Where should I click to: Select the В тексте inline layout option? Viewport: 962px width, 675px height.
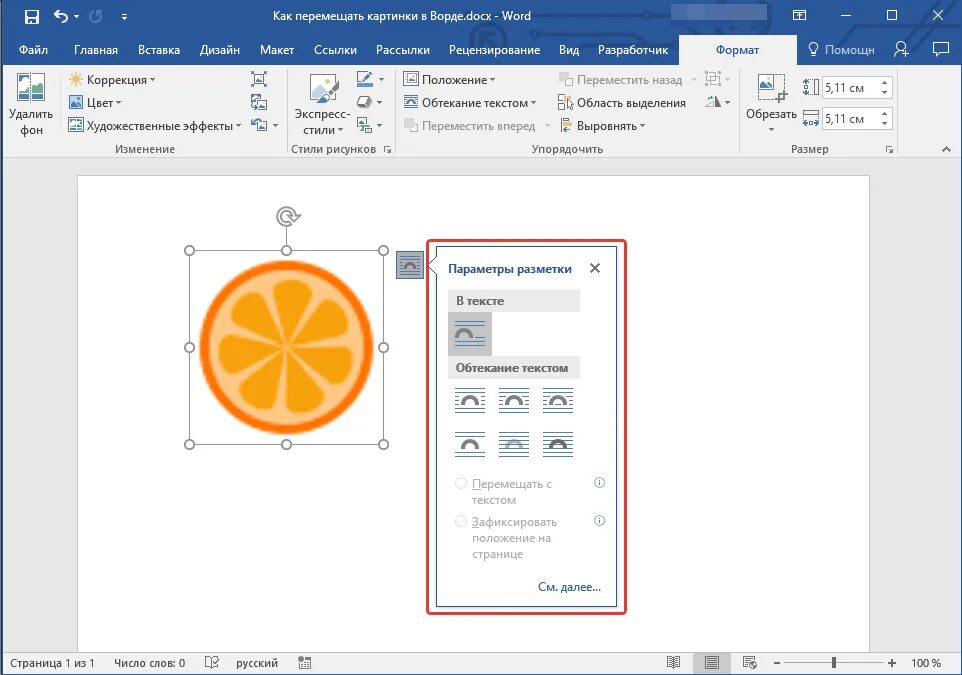coord(470,334)
